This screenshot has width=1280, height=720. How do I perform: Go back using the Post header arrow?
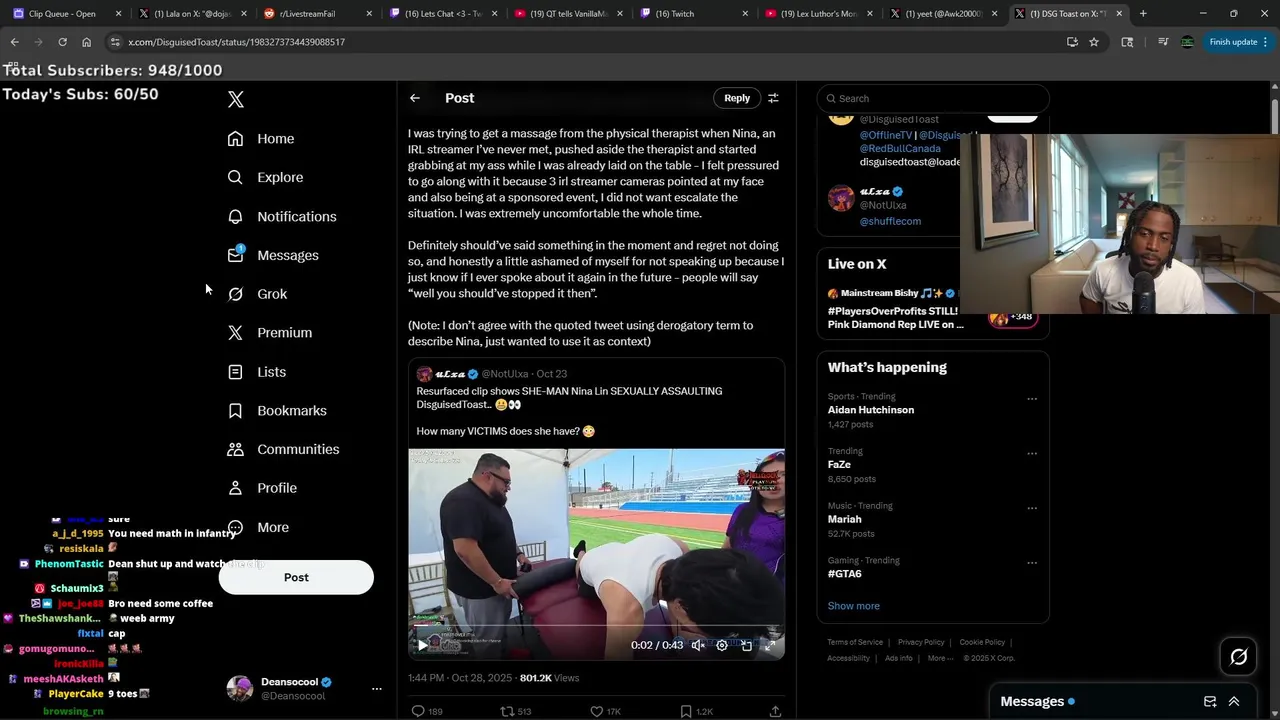coord(415,98)
